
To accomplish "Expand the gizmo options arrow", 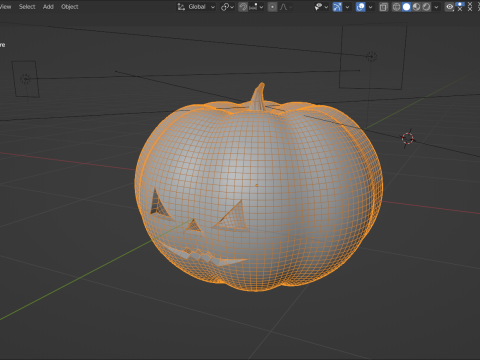I will click(x=347, y=7).
